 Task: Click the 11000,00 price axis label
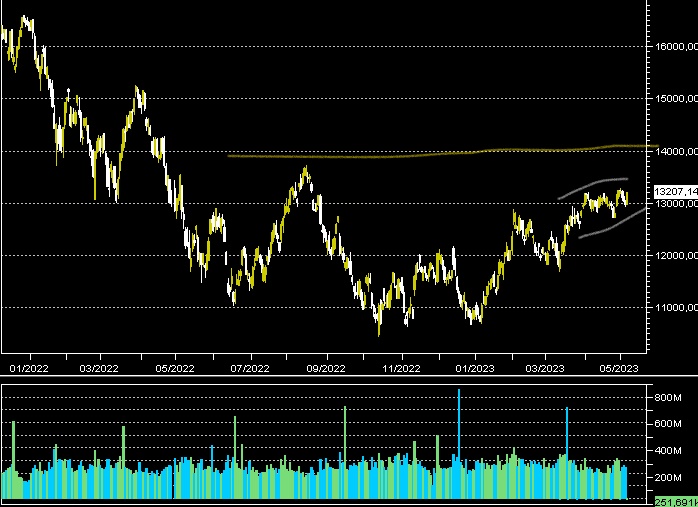(676, 308)
